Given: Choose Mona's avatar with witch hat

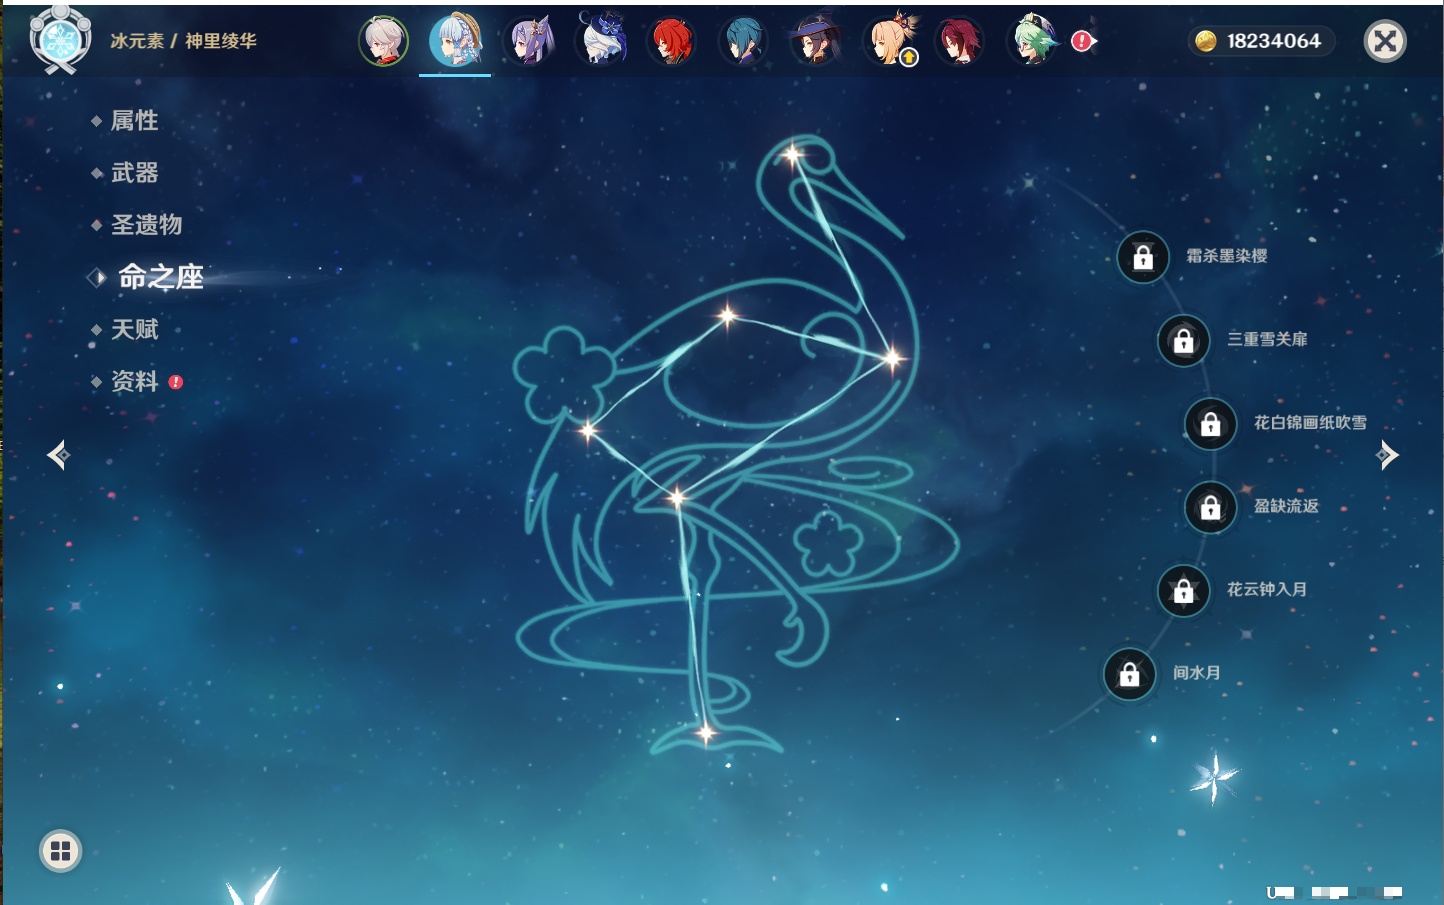Looking at the screenshot, I should [815, 41].
